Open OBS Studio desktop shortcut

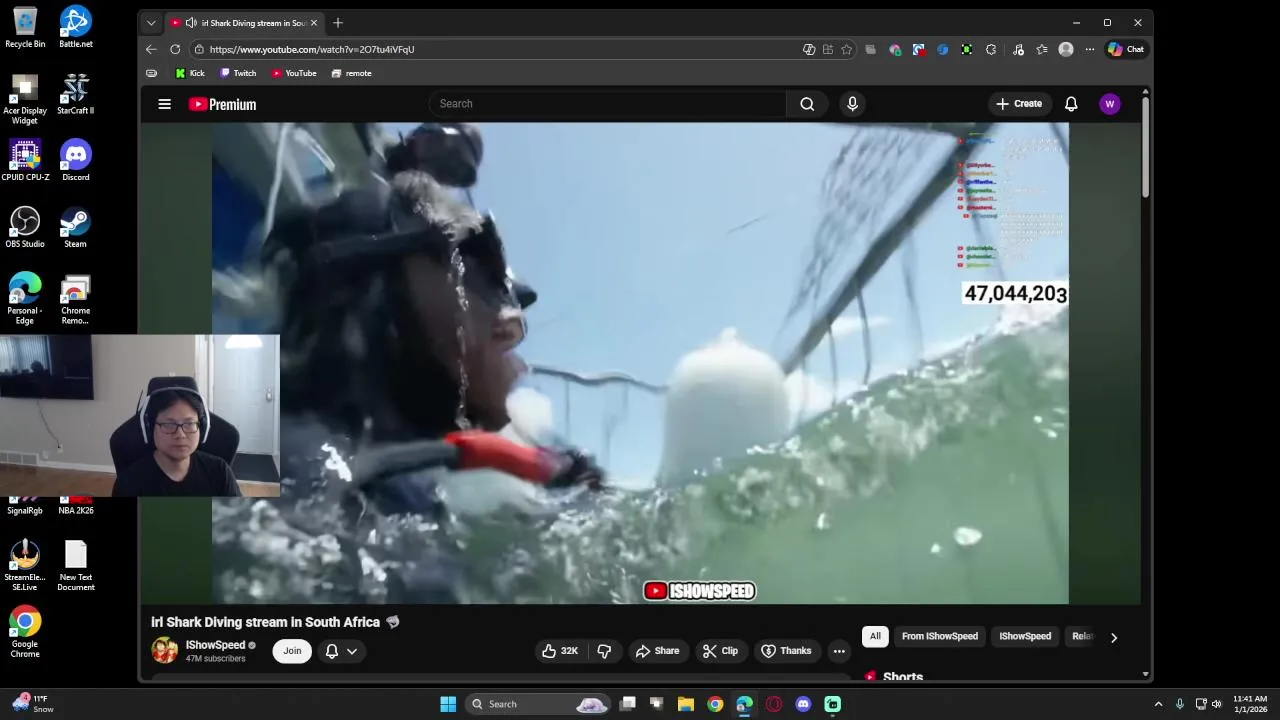(x=25, y=227)
